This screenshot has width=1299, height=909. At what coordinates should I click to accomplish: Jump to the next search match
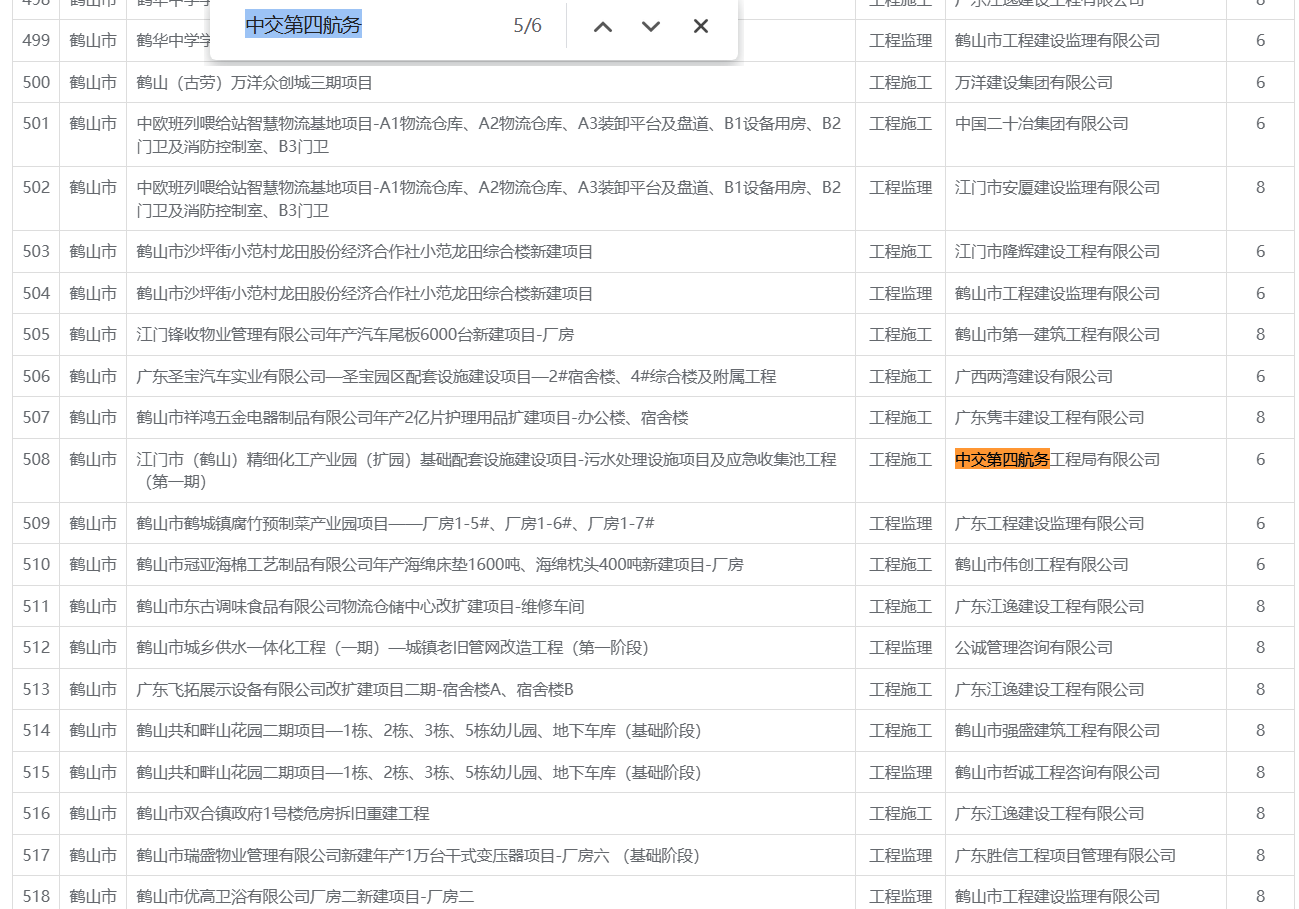point(651,26)
